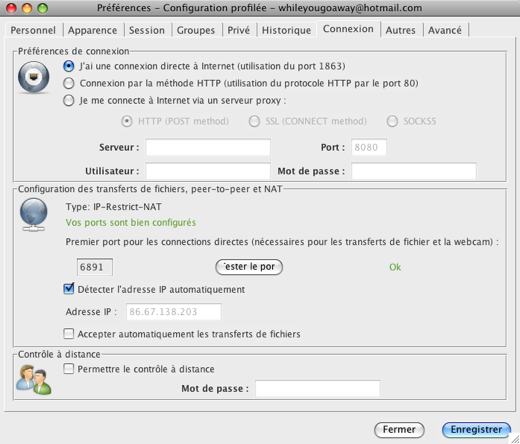Image resolution: width=520 pixels, height=444 pixels.
Task: Select SOCKS5 proxy type
Action: pos(392,121)
